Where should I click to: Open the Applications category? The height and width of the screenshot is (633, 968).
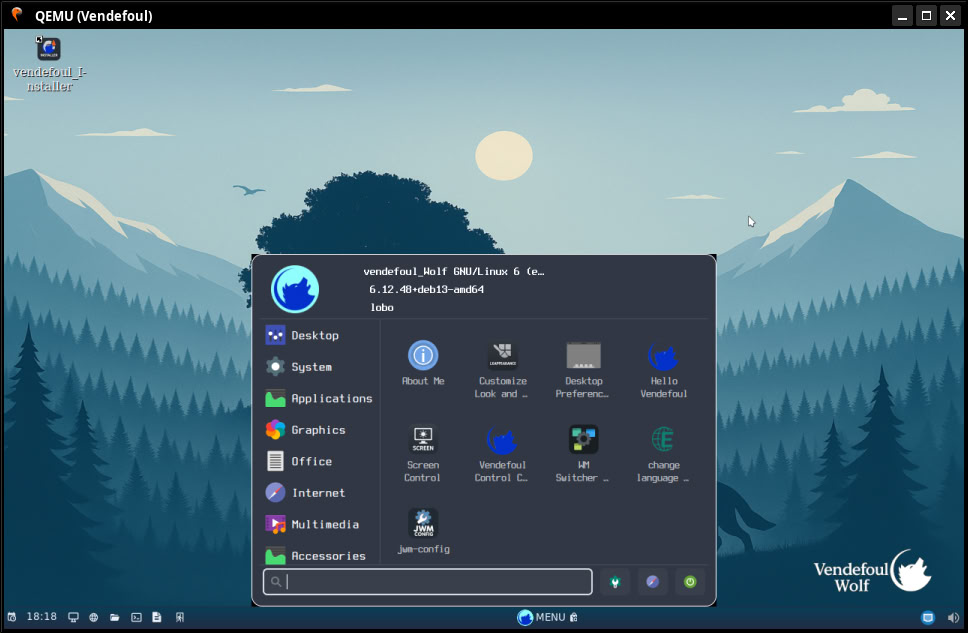319,398
